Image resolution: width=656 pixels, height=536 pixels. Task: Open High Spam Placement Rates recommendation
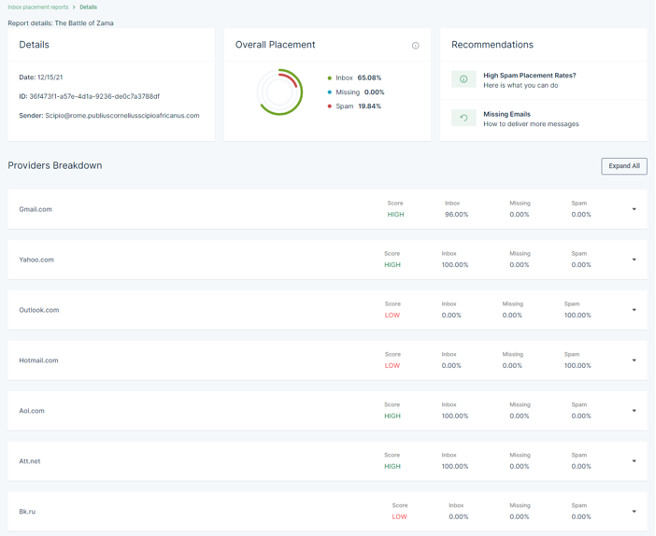point(543,80)
